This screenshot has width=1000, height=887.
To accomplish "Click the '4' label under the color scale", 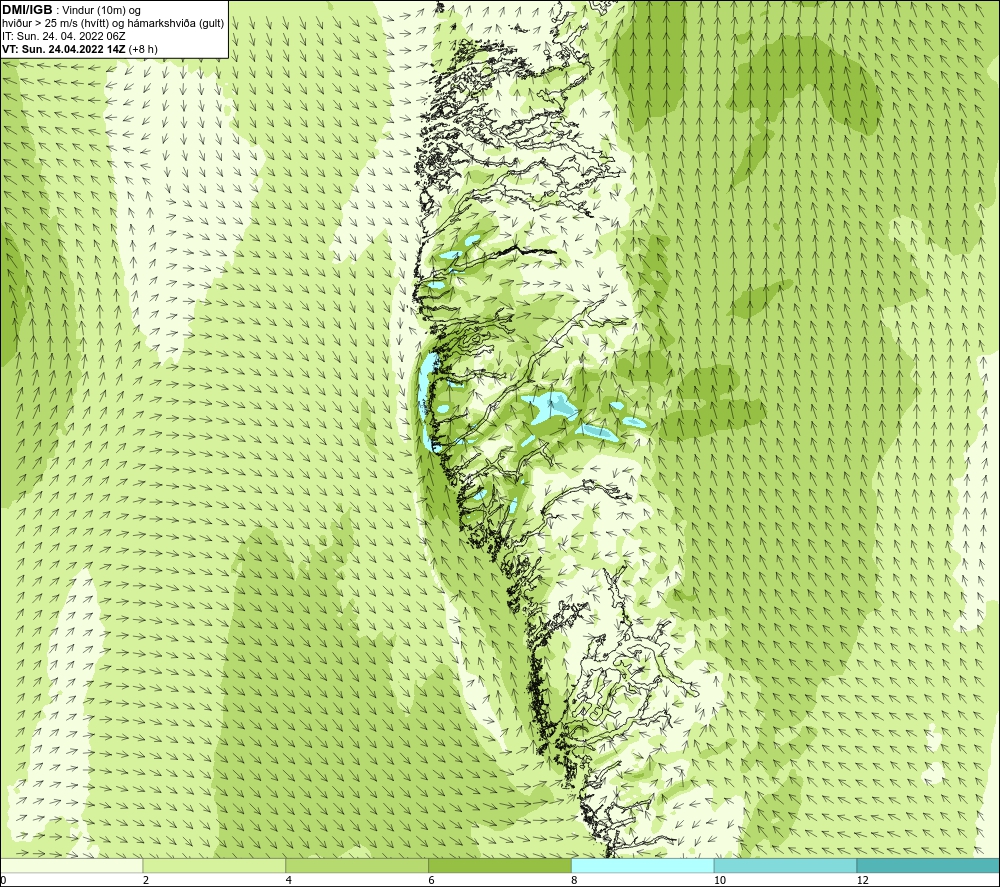I will [289, 880].
